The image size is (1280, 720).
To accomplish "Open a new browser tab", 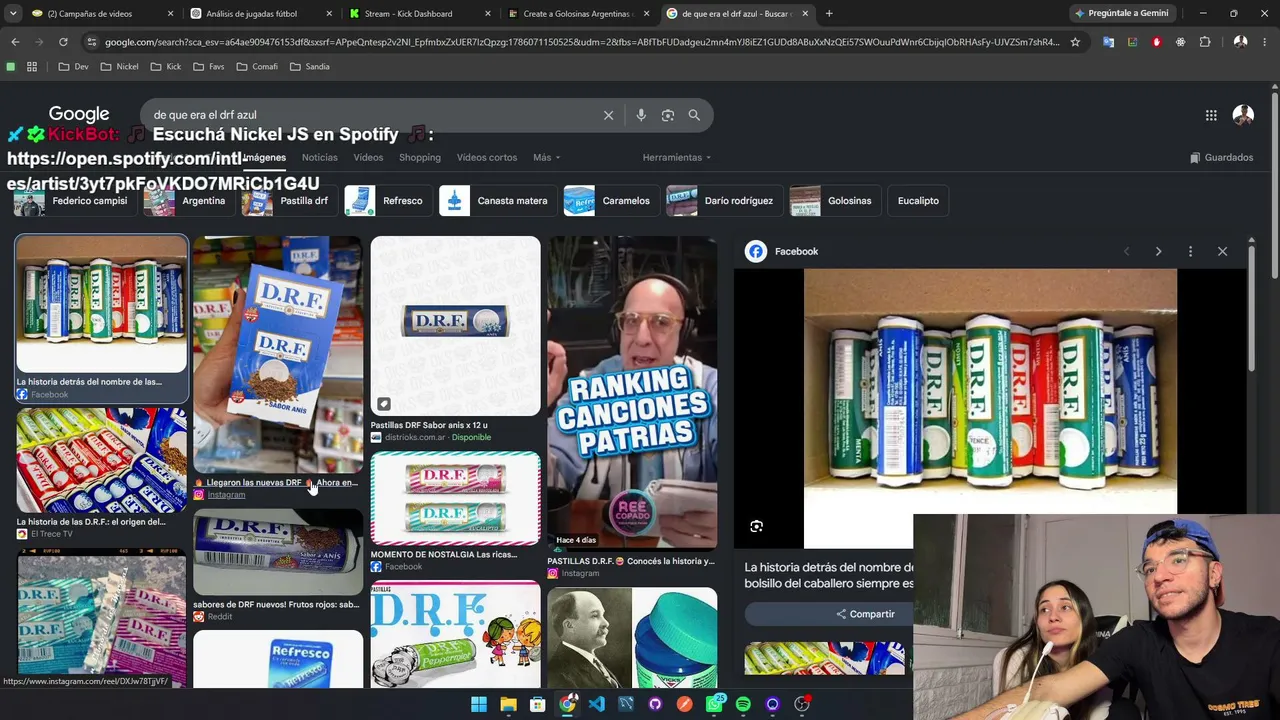I will coord(829,14).
